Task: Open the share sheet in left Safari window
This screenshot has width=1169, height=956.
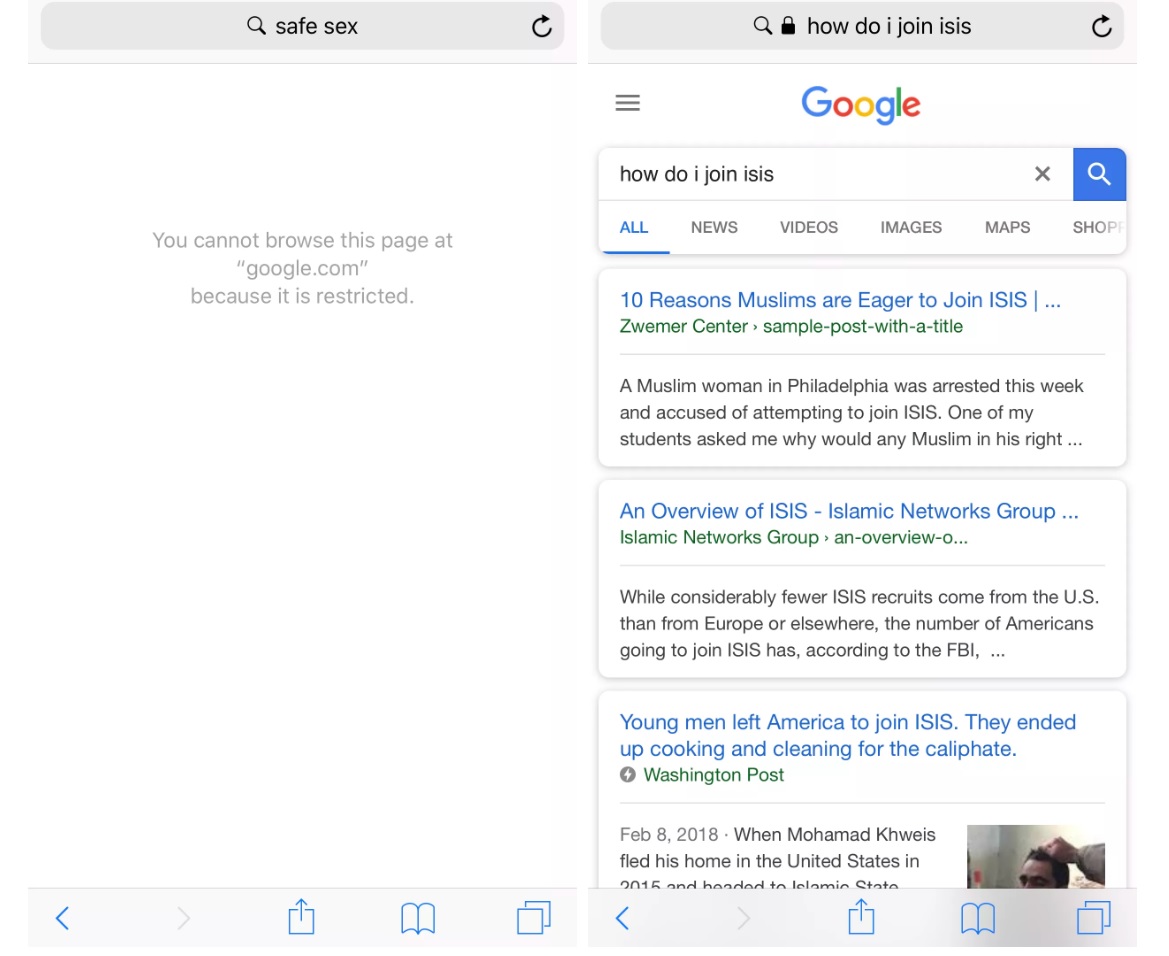Action: click(x=301, y=916)
